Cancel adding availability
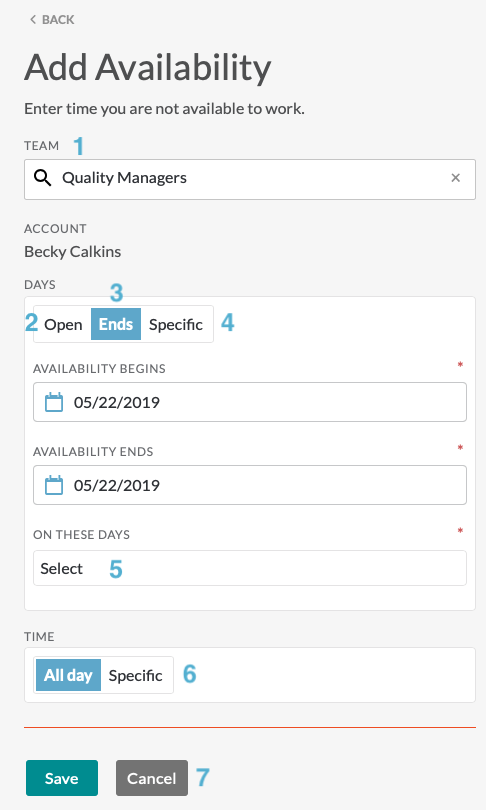The width and height of the screenshot is (486, 810). pos(152,778)
